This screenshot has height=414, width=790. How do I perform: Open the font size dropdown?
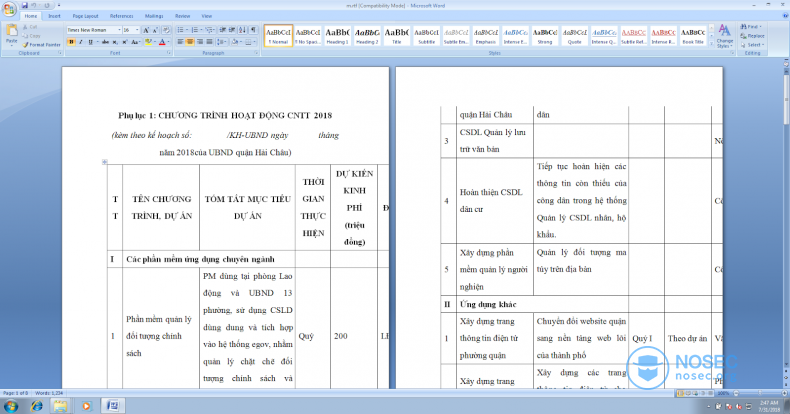137,30
